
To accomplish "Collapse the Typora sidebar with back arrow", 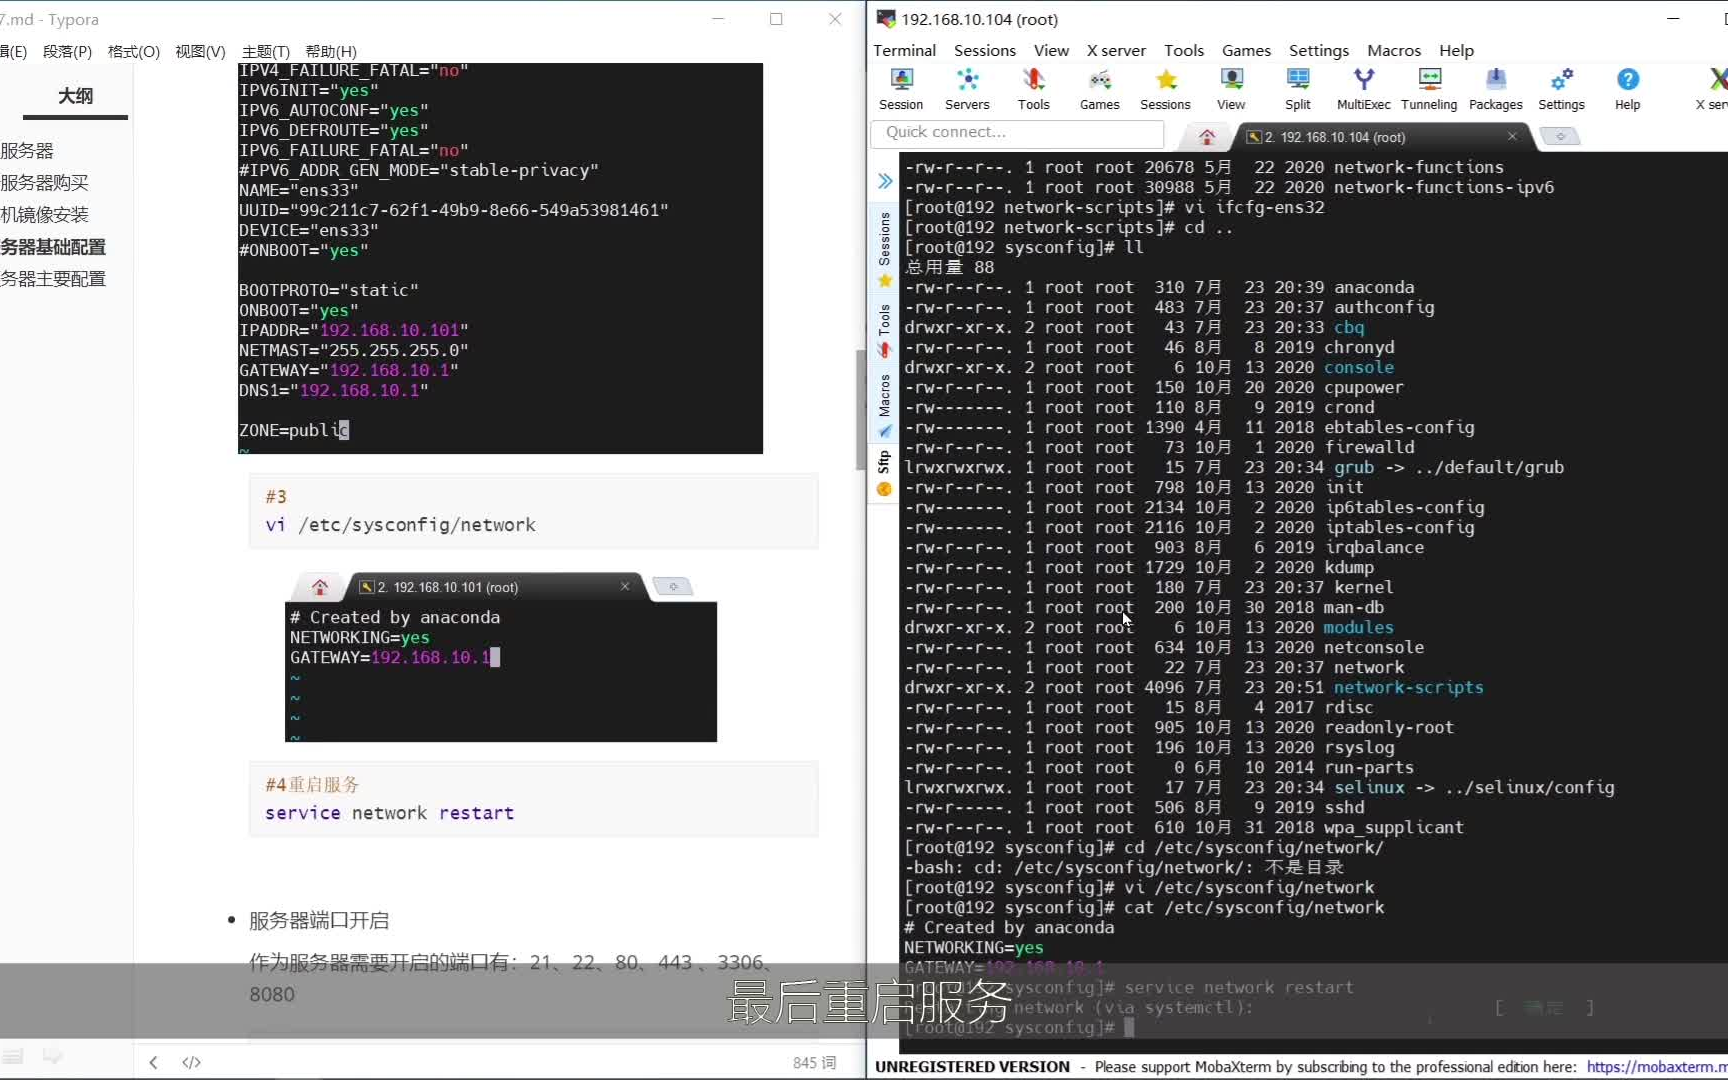I will pyautogui.click(x=153, y=1062).
